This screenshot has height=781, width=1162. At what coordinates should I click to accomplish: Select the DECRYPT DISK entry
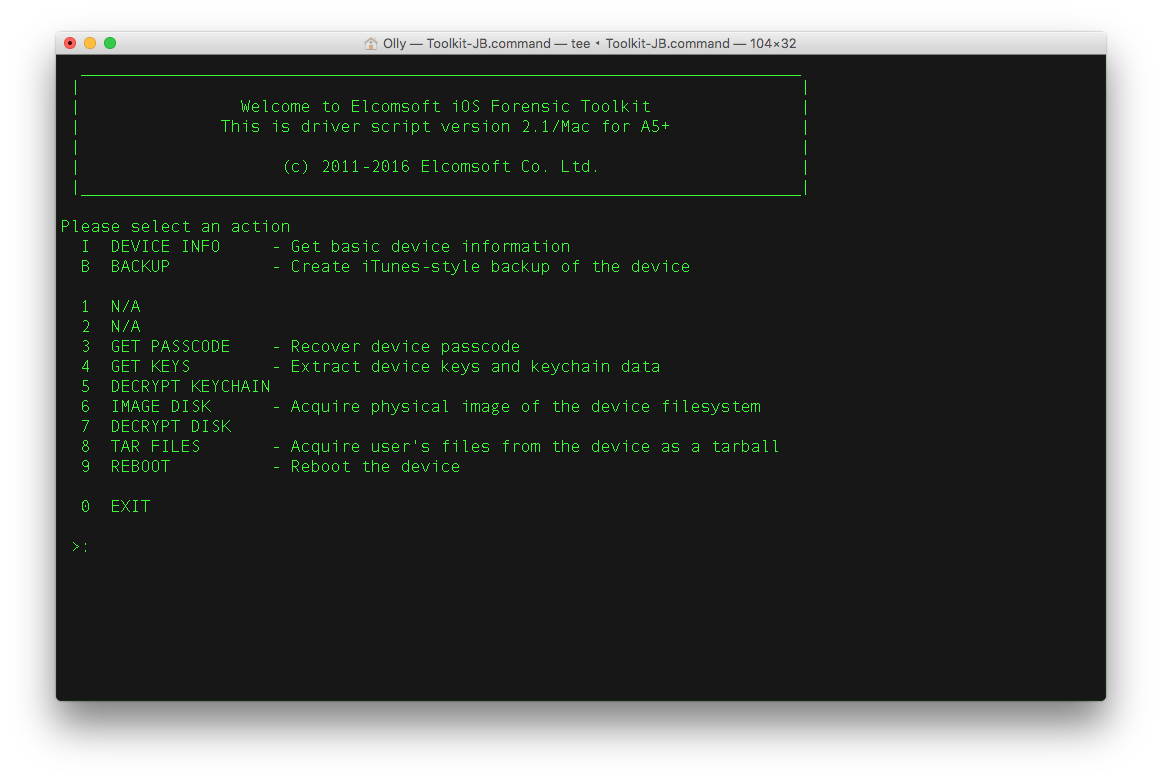(170, 427)
